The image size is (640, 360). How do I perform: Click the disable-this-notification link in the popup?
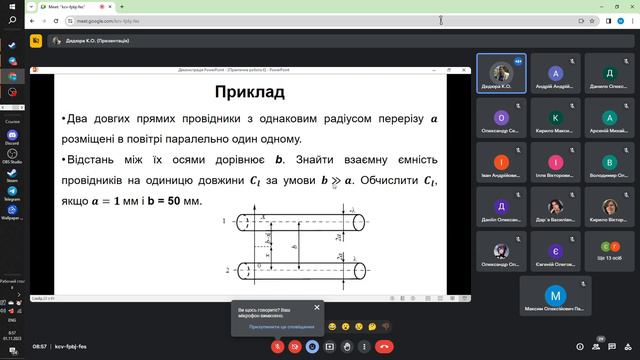(282, 327)
